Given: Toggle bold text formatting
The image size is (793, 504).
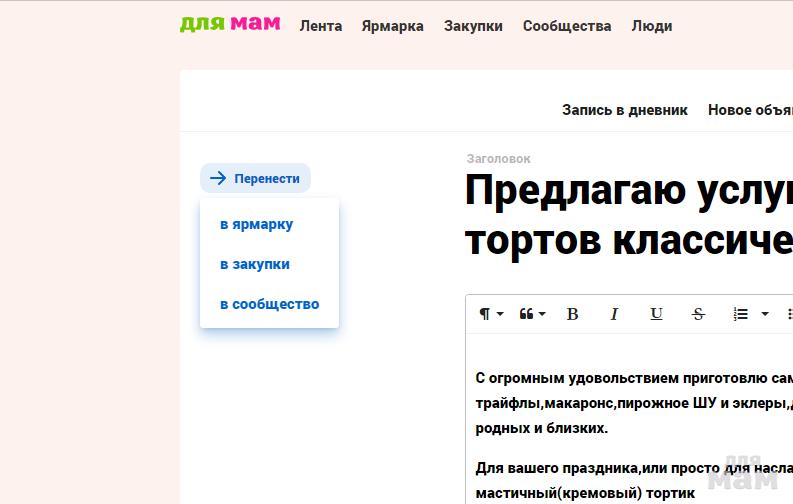Looking at the screenshot, I should [573, 314].
